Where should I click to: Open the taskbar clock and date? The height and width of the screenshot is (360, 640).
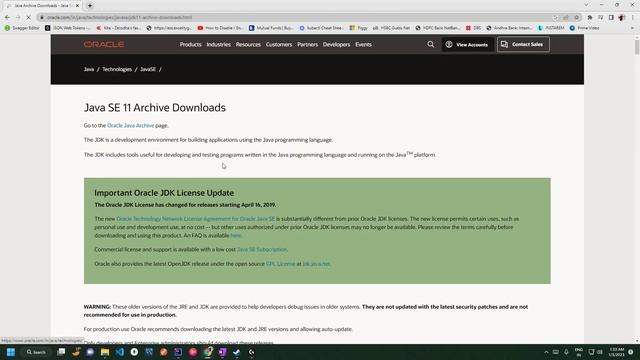tap(617, 352)
